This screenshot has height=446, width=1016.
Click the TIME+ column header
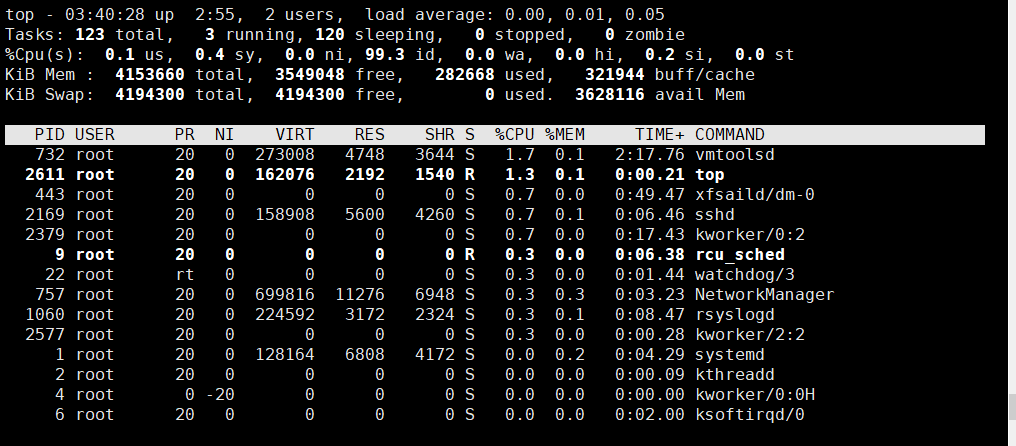coord(659,135)
